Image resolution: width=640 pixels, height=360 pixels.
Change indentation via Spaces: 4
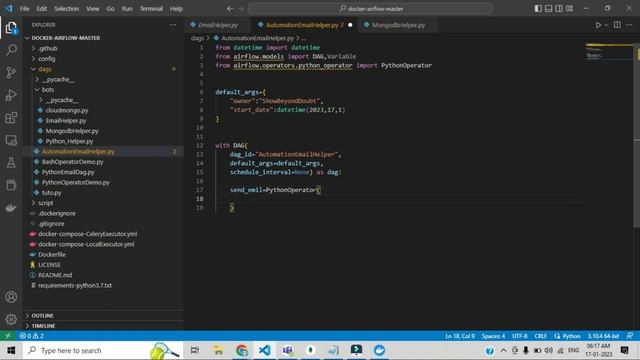pos(493,336)
